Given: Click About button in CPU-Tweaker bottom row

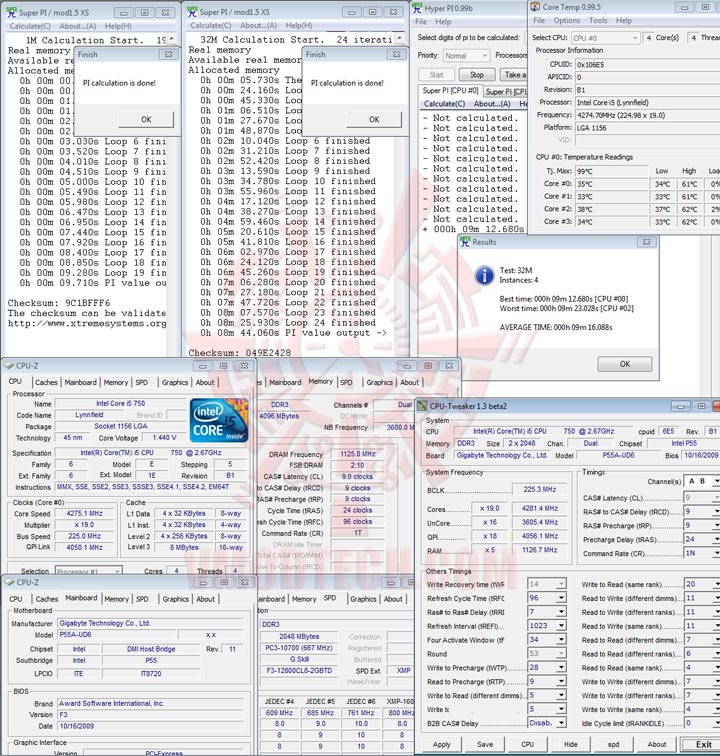Looking at the screenshot, I should click(x=657, y=744).
